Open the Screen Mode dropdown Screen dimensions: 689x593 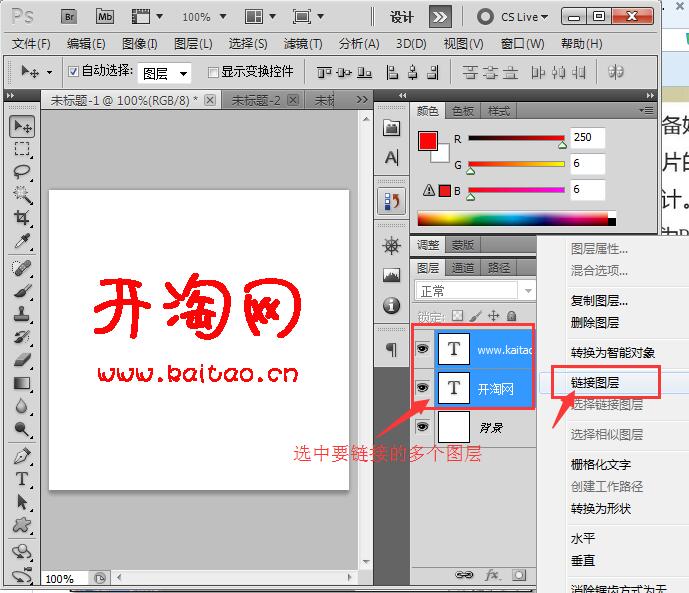click(308, 17)
